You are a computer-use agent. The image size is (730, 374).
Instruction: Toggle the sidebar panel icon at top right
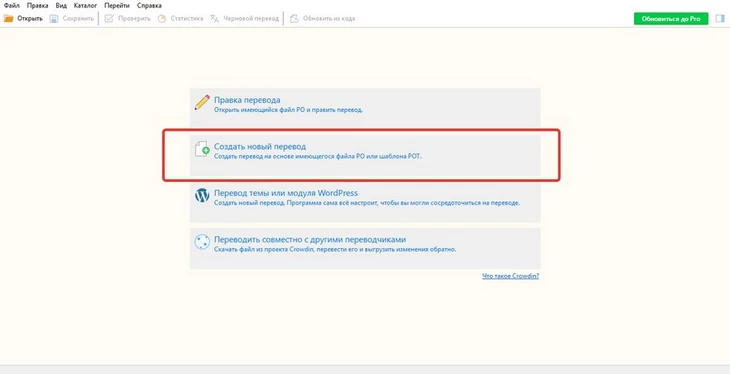click(x=720, y=19)
